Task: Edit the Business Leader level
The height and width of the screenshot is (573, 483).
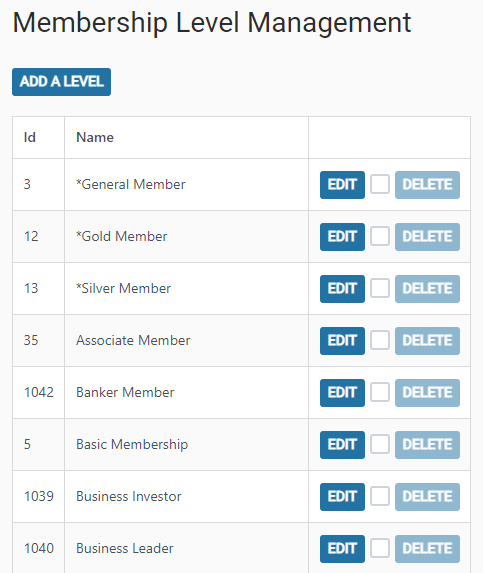Action: (x=342, y=549)
